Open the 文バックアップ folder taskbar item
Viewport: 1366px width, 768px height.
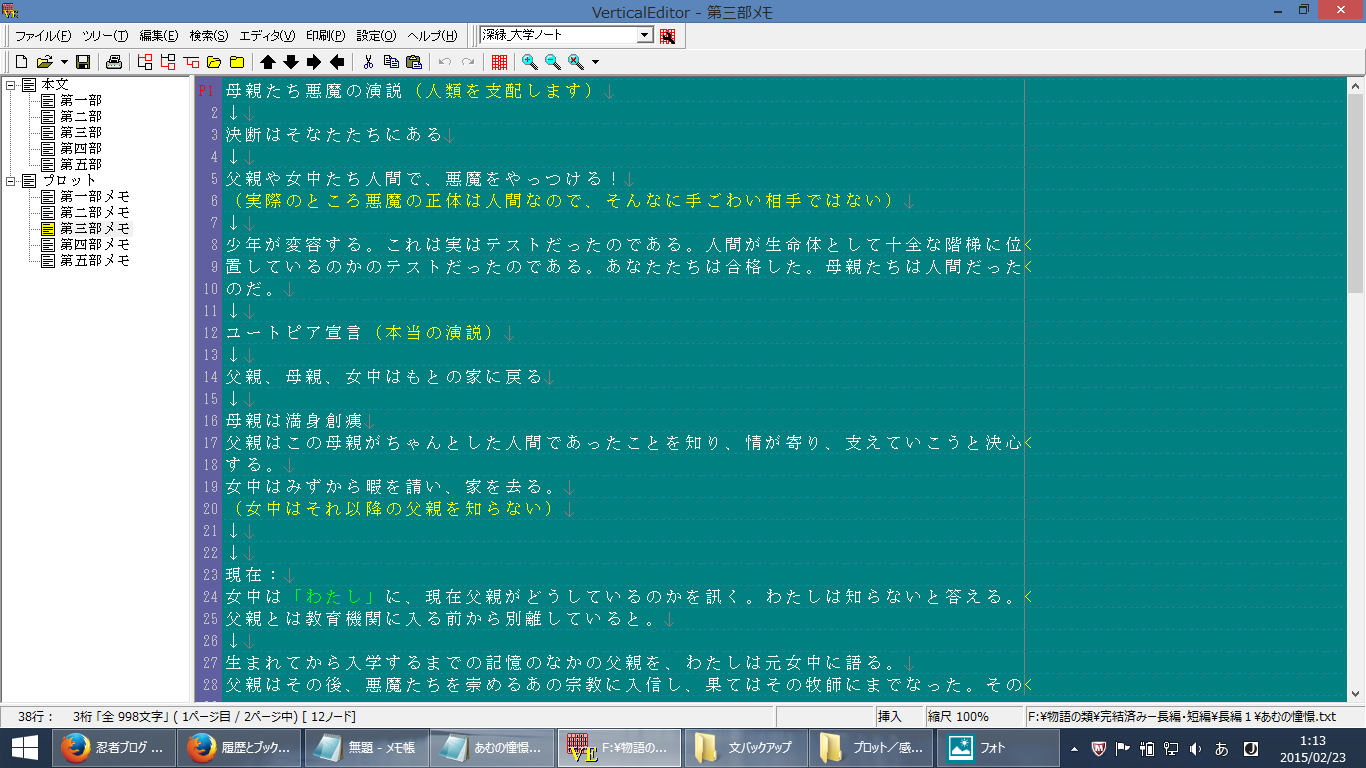click(x=745, y=748)
